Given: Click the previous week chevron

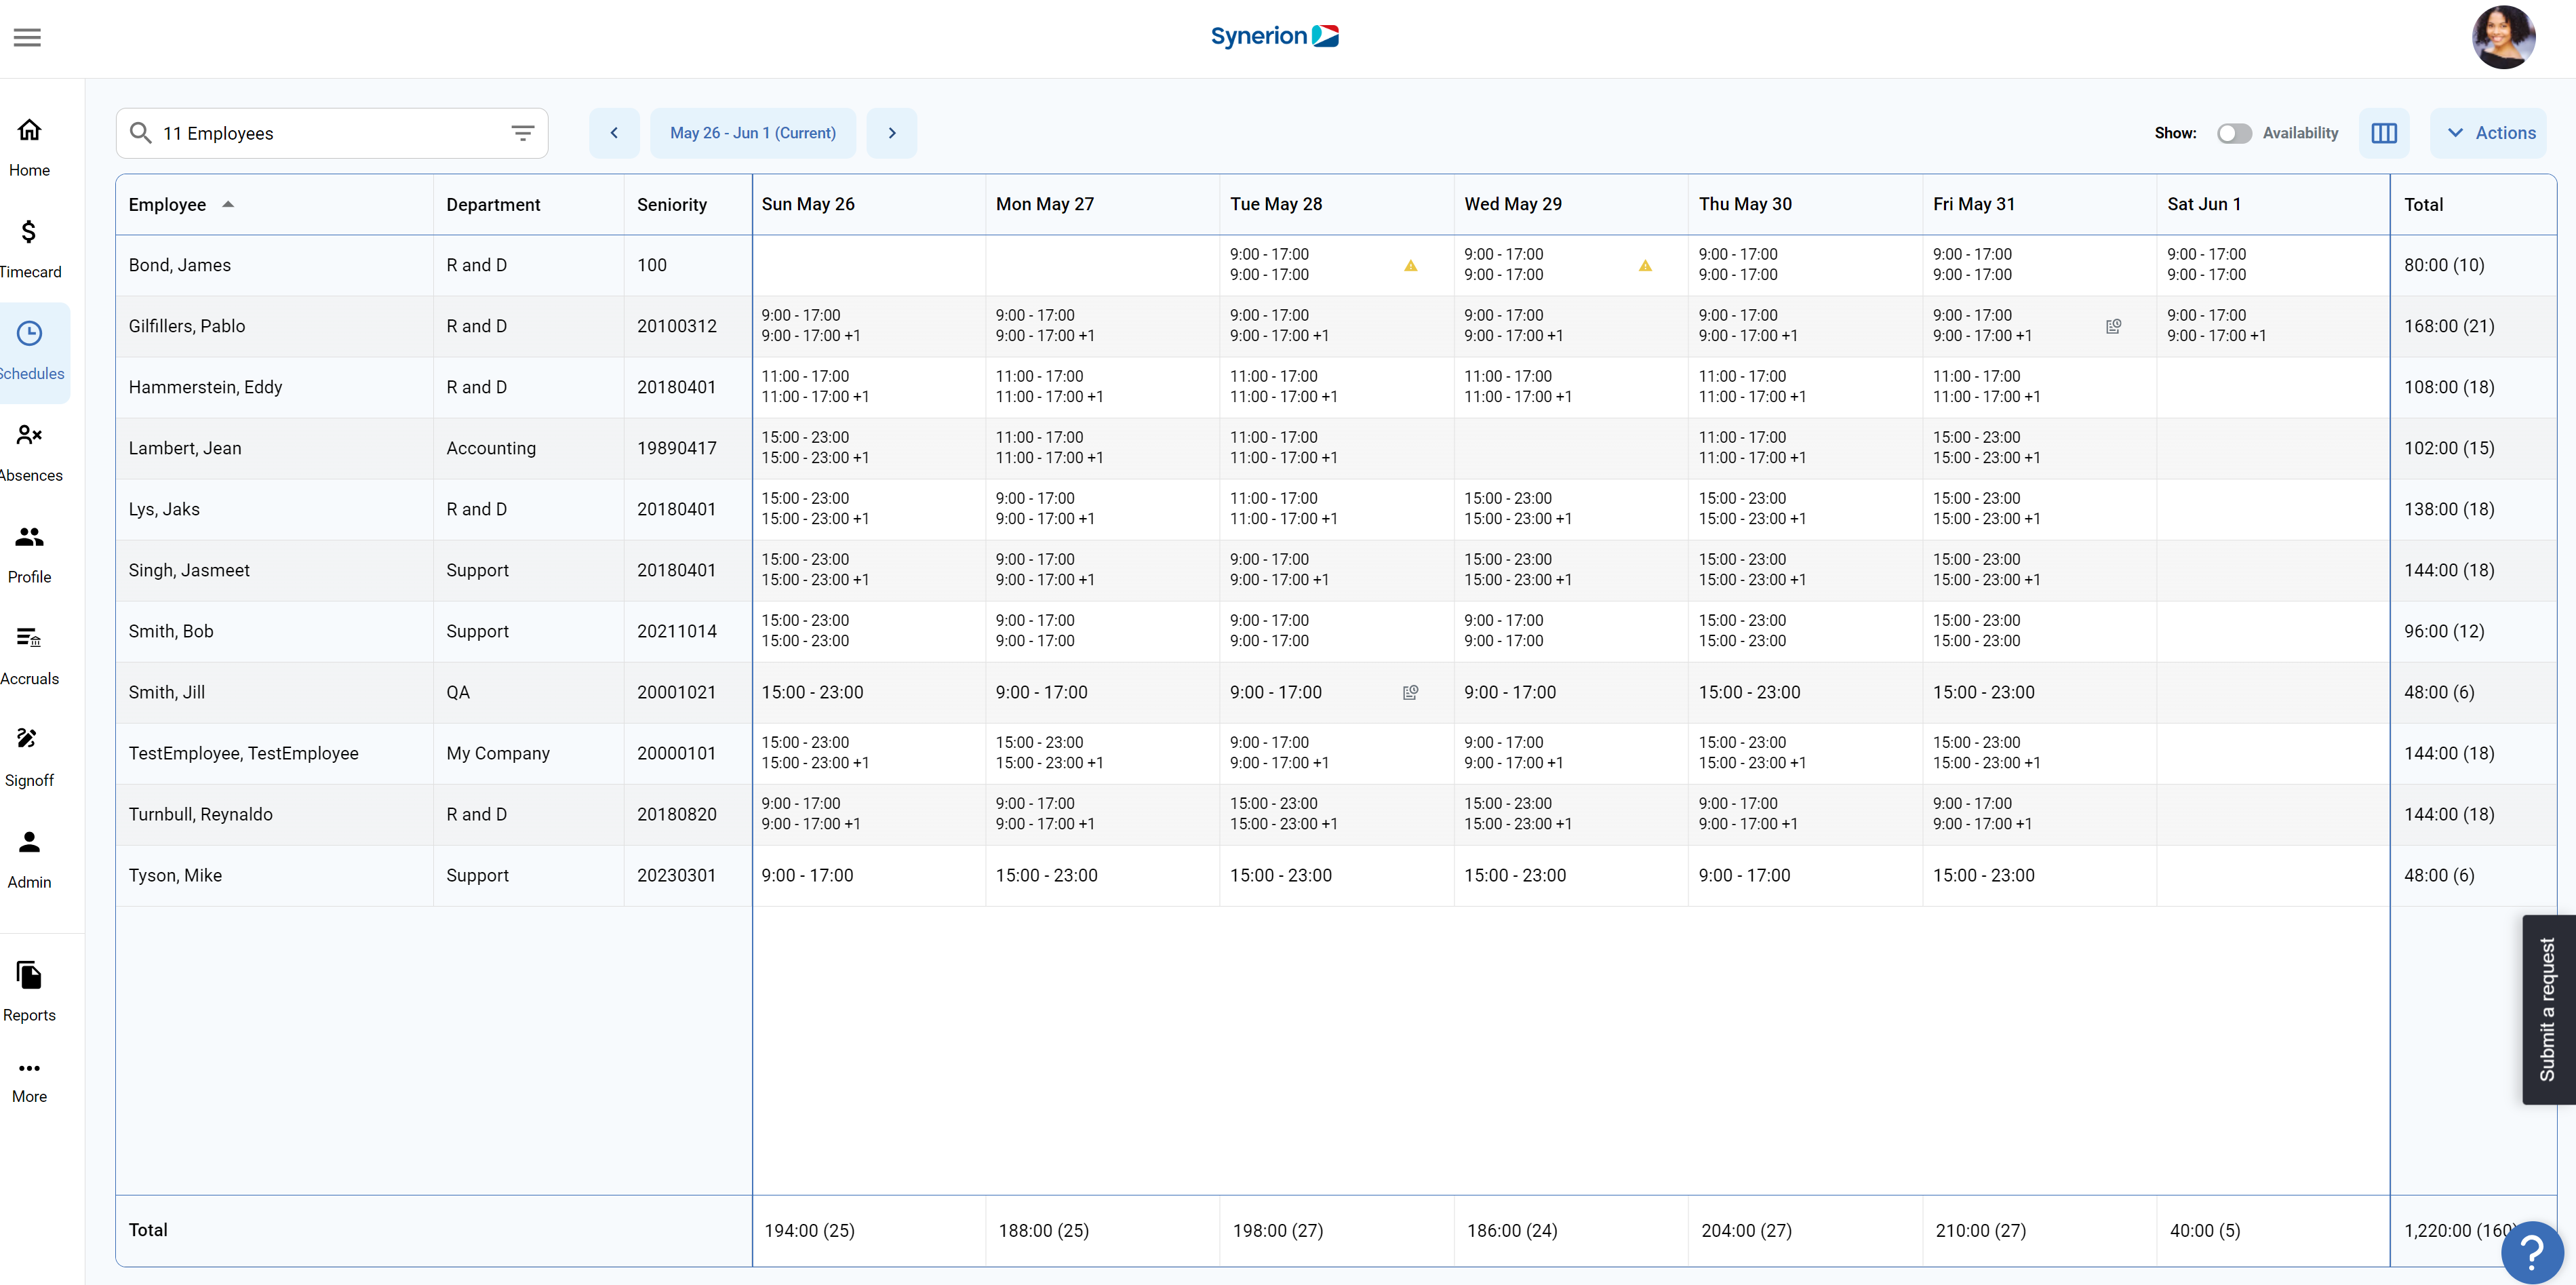Looking at the screenshot, I should point(613,132).
